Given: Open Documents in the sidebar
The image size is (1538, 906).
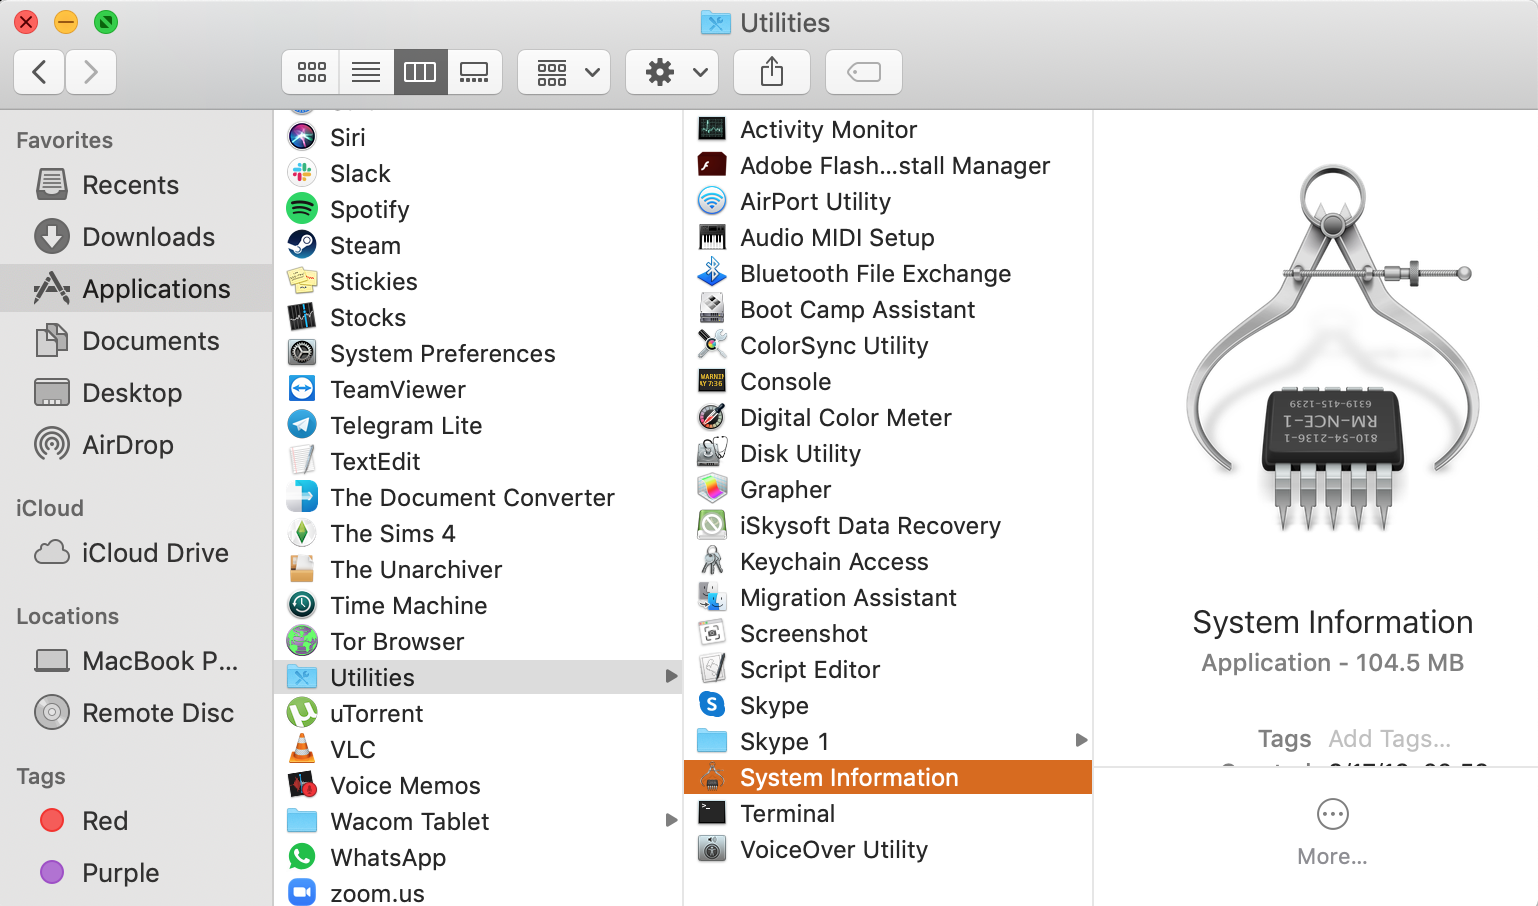Looking at the screenshot, I should (136, 341).
